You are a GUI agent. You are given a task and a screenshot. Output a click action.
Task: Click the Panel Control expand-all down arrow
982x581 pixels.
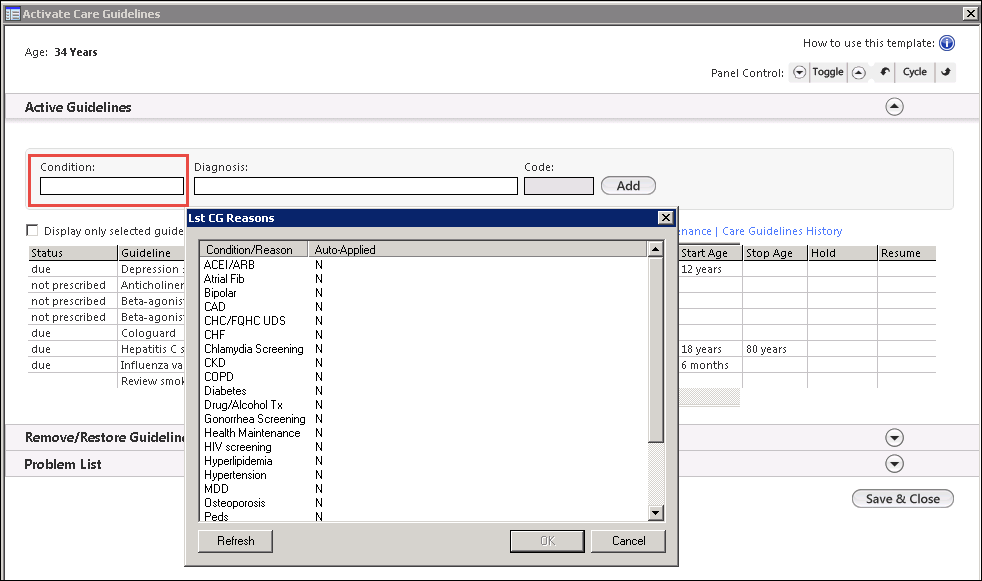click(798, 73)
